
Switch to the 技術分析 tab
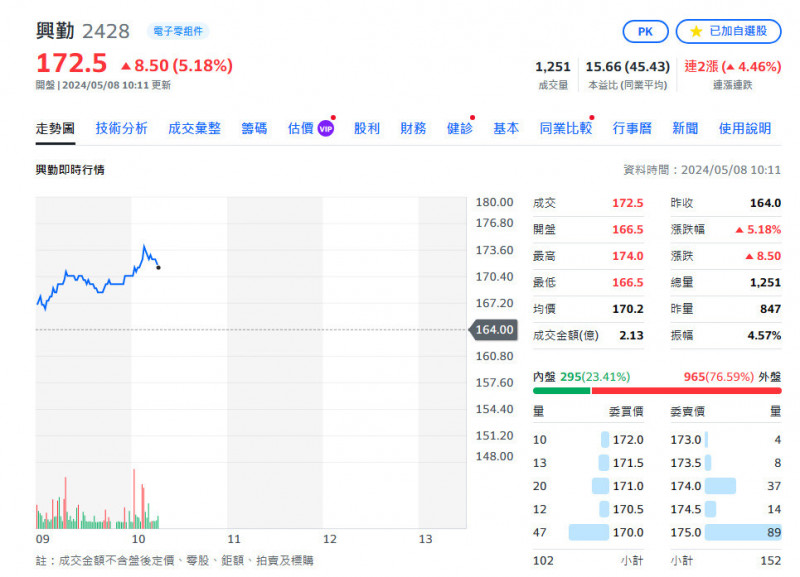coord(121,129)
